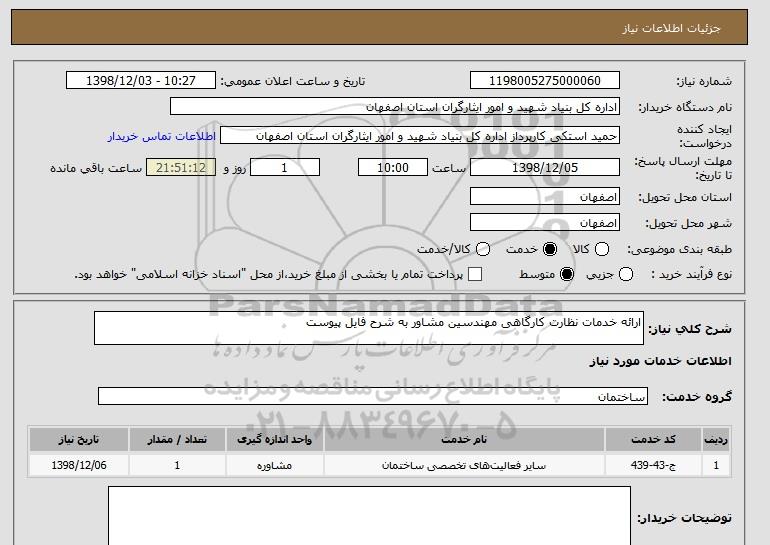Select the کالا radio button
This screenshot has height=545, width=770.
tap(602, 249)
